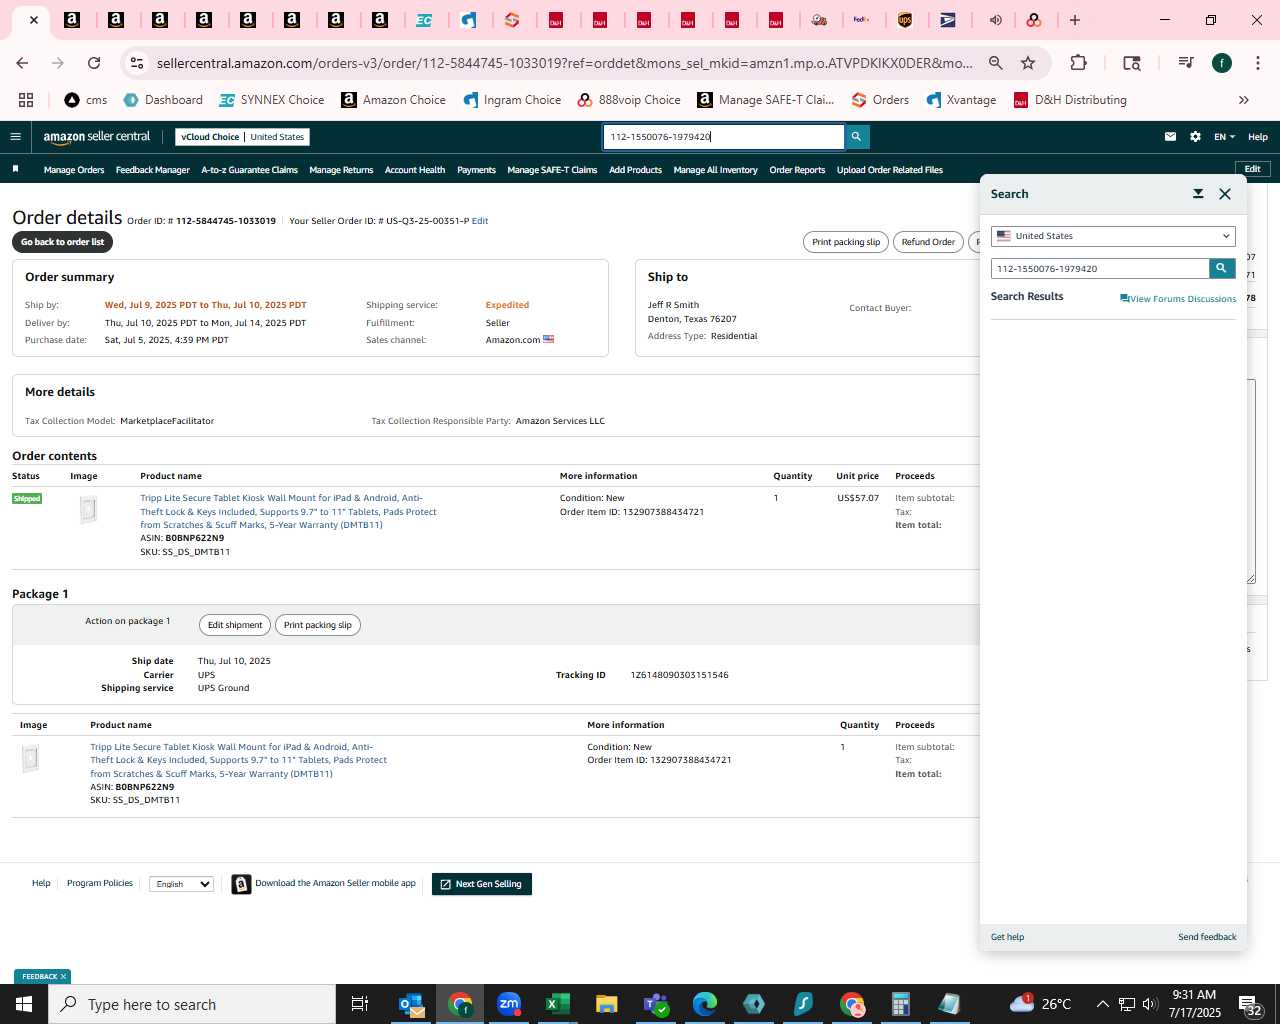Open the Chrome profile avatar
Screen dimensions: 1280x1024
point(1222,63)
